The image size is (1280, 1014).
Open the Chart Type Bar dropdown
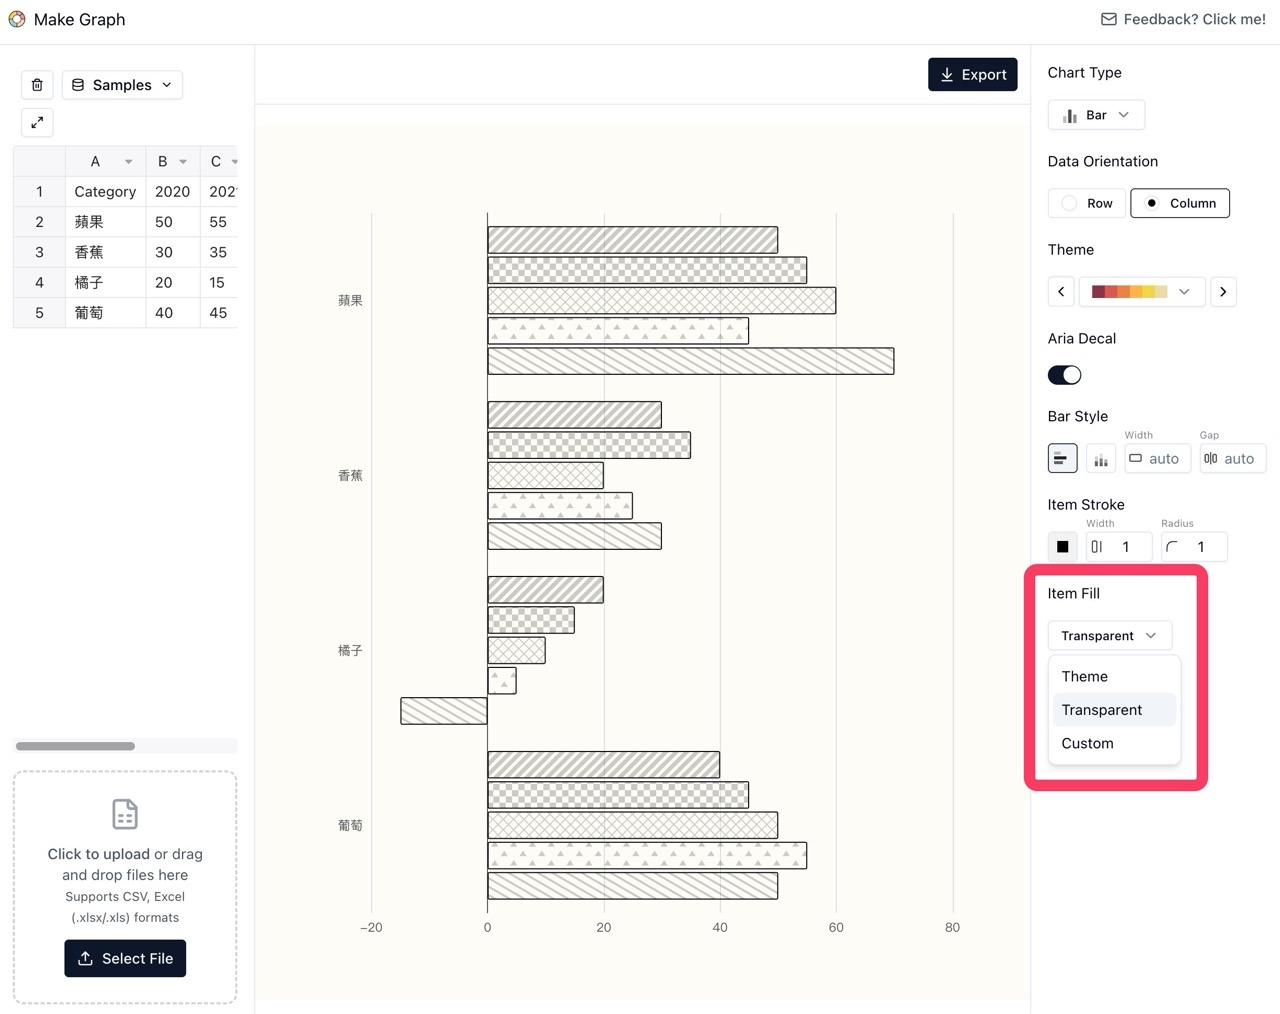pos(1096,115)
